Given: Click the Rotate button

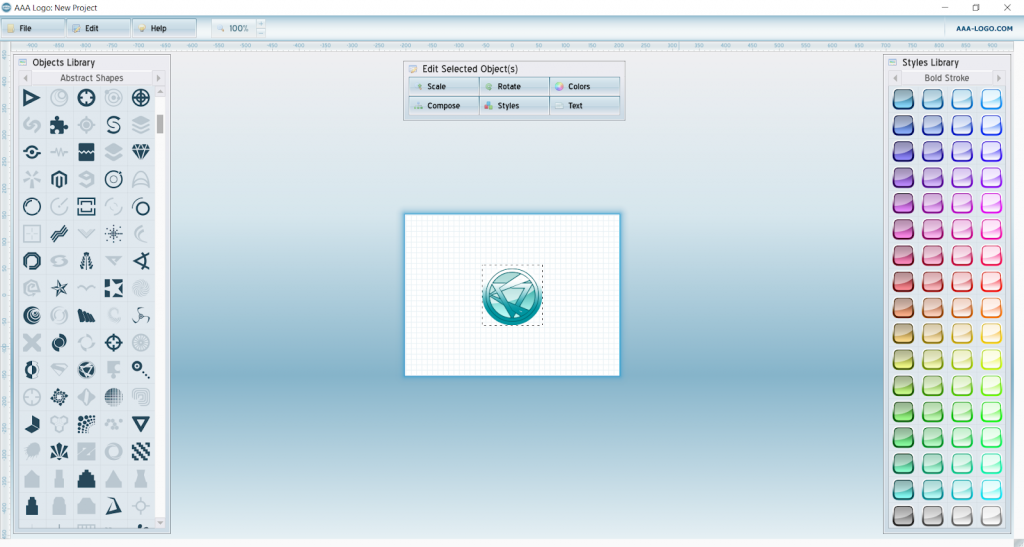Looking at the screenshot, I should [x=514, y=87].
